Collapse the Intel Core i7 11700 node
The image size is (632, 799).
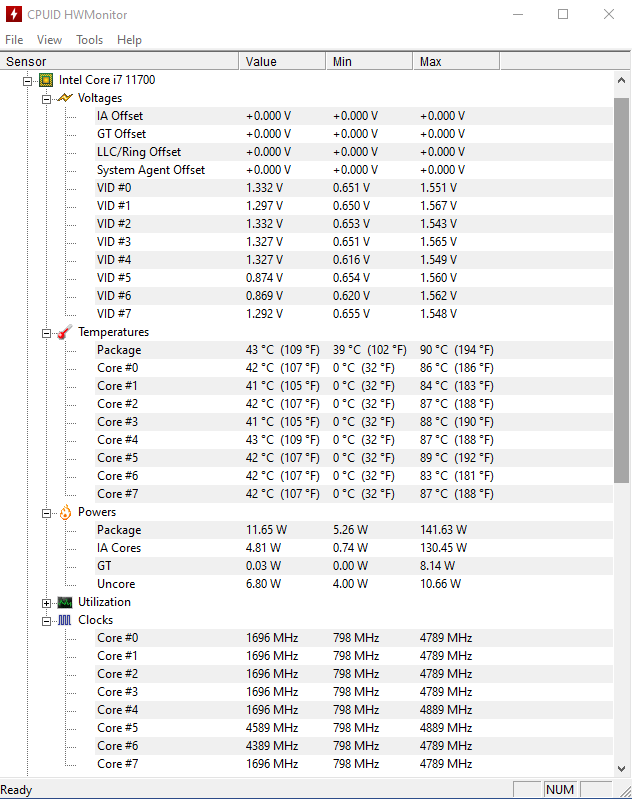28,80
